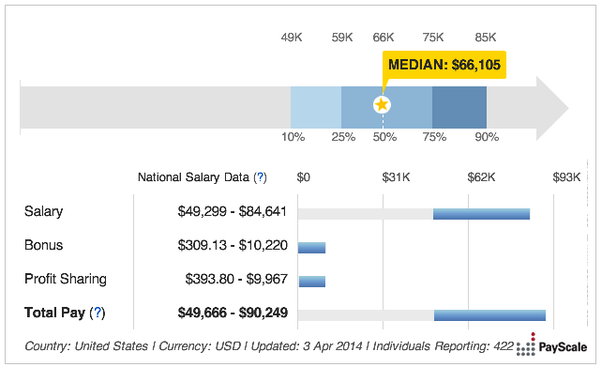Click the yellow MEDIAN: $66,105 callout
The image size is (602, 367).
[x=444, y=64]
